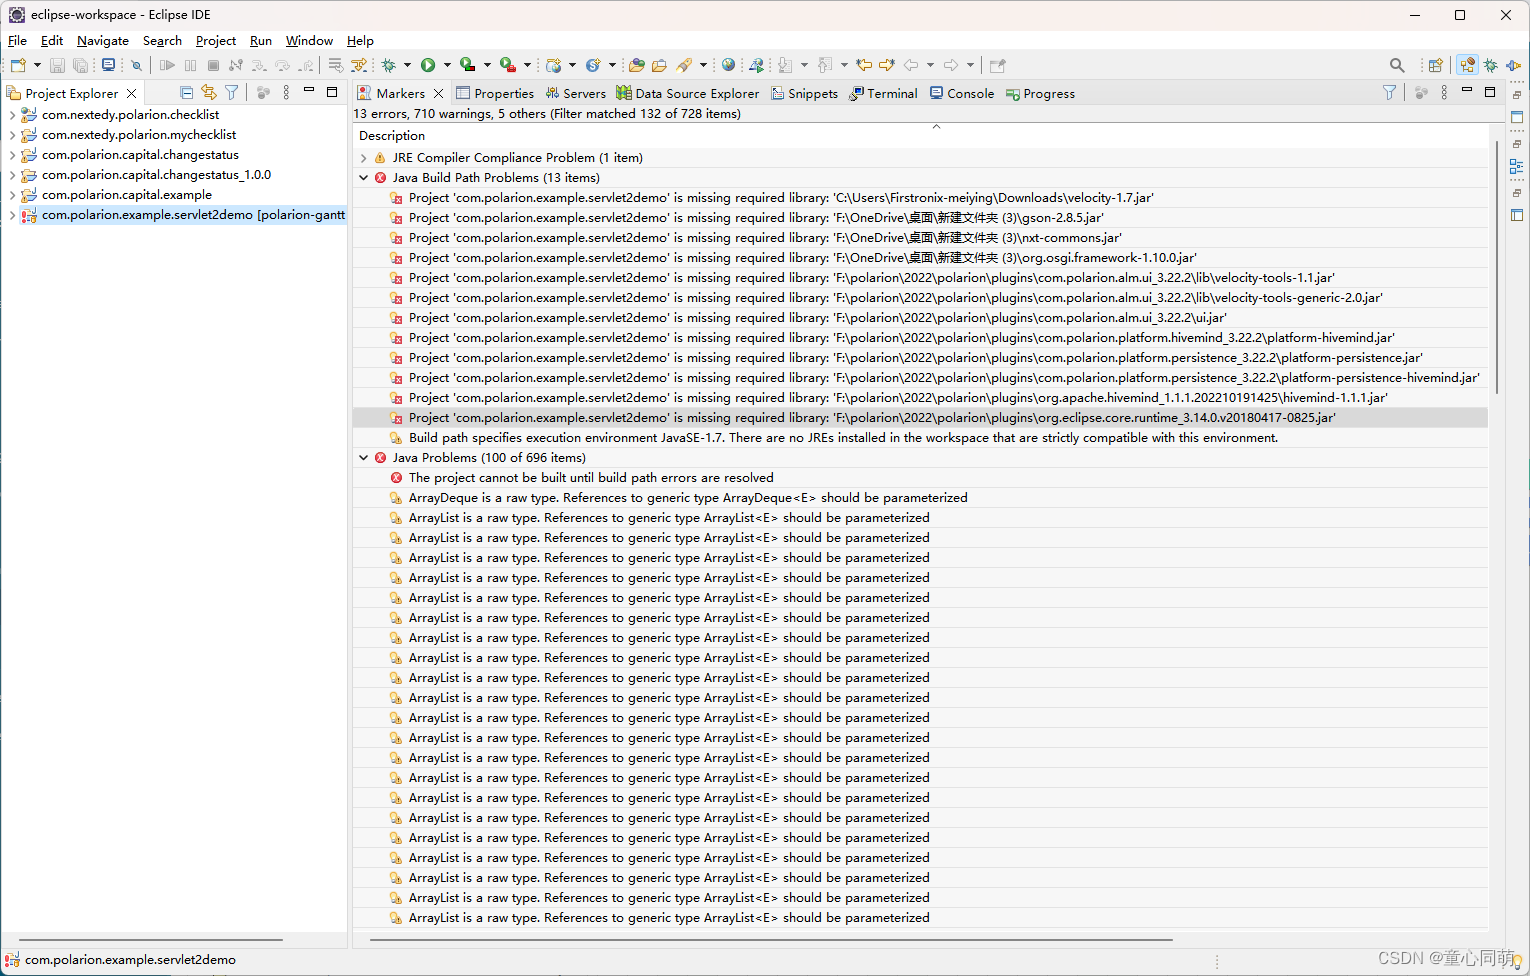Switch to the Servers tab
Screen dimensions: 1530x976
pos(576,93)
